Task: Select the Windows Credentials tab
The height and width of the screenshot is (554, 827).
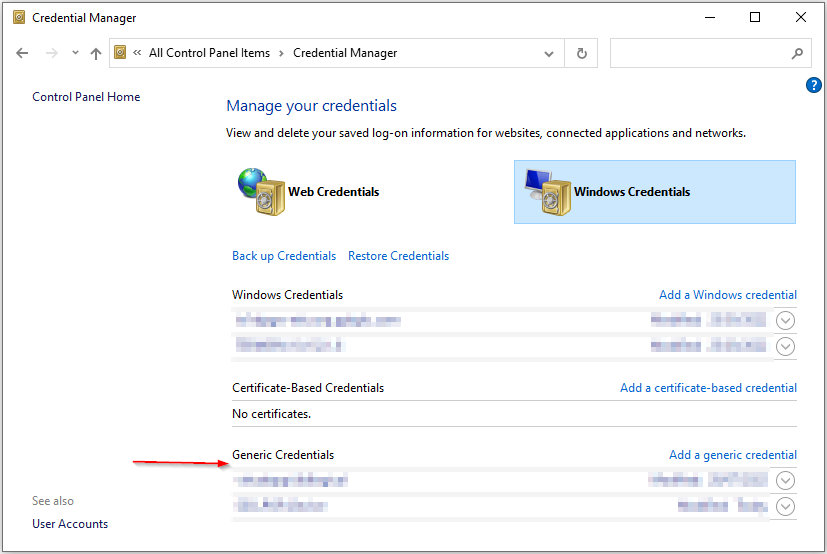Action: click(x=655, y=192)
